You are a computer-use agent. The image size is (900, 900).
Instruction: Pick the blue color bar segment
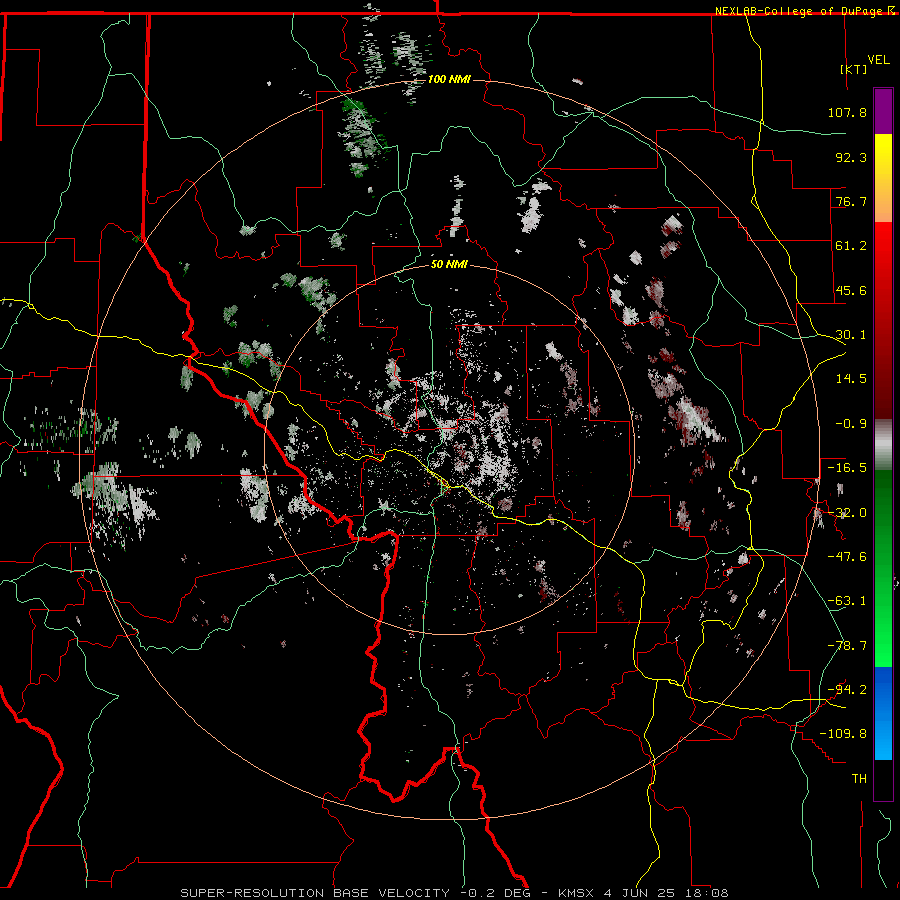click(x=883, y=713)
